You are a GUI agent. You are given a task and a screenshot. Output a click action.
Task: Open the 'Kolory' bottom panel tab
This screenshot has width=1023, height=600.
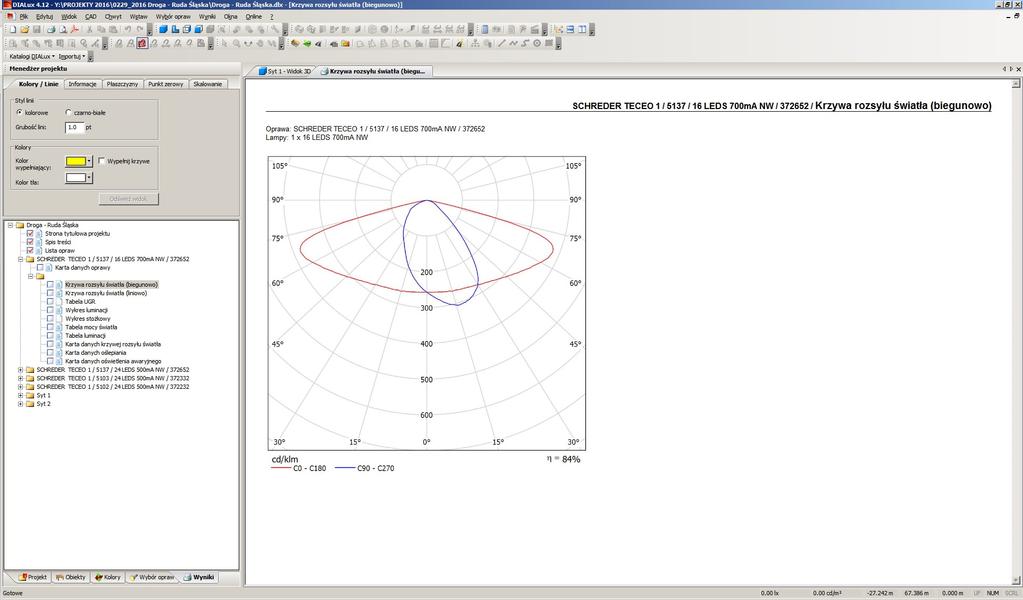(x=108, y=577)
